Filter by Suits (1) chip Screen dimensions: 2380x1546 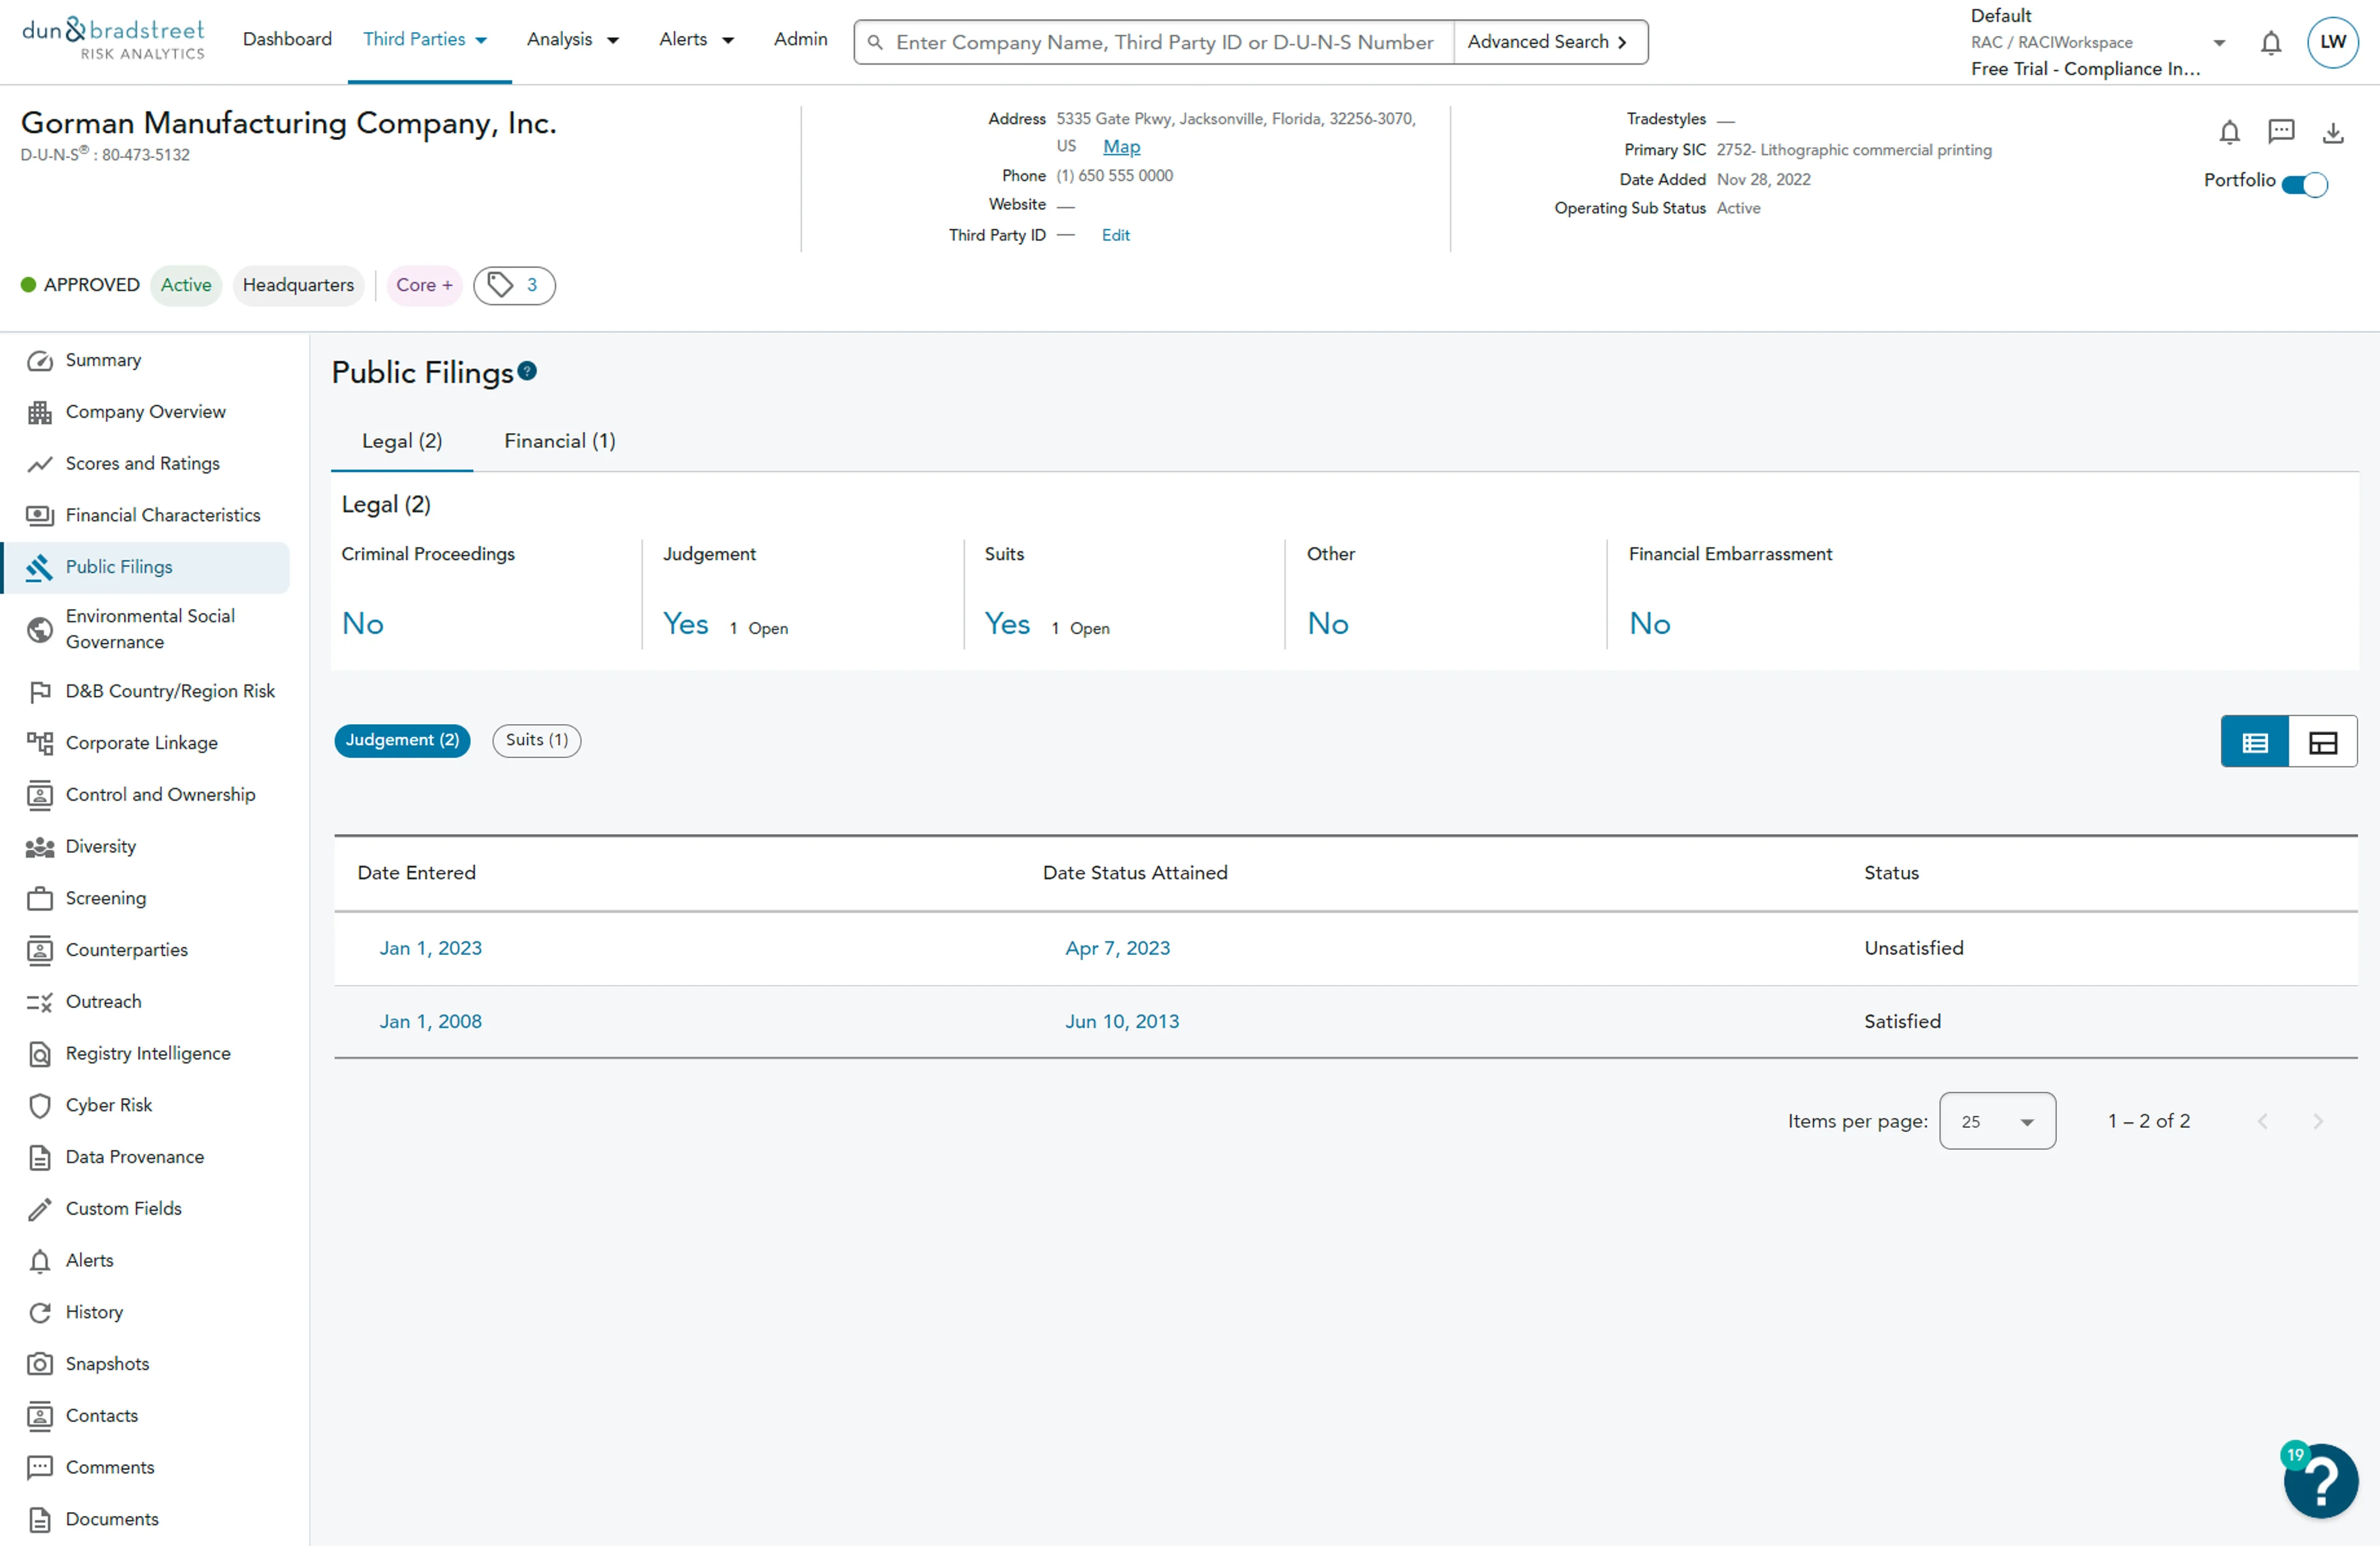[x=536, y=740]
